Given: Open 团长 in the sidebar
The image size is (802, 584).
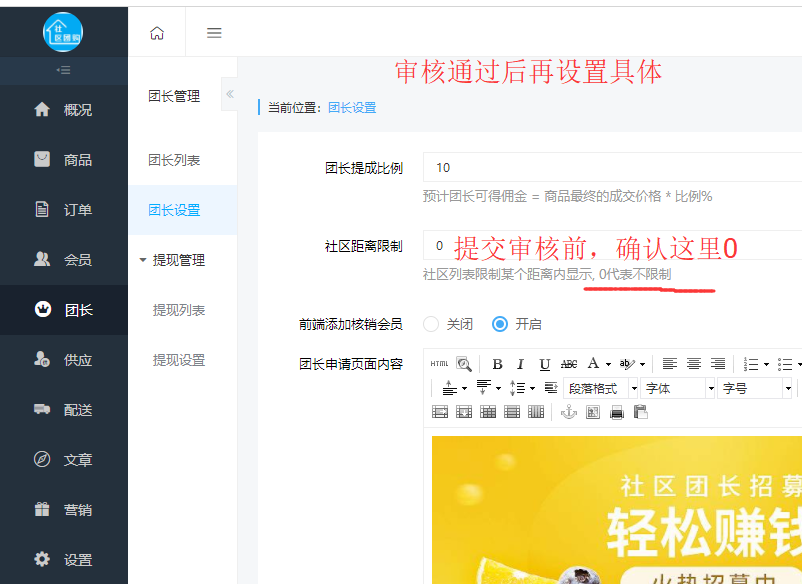Looking at the screenshot, I should pos(63,310).
